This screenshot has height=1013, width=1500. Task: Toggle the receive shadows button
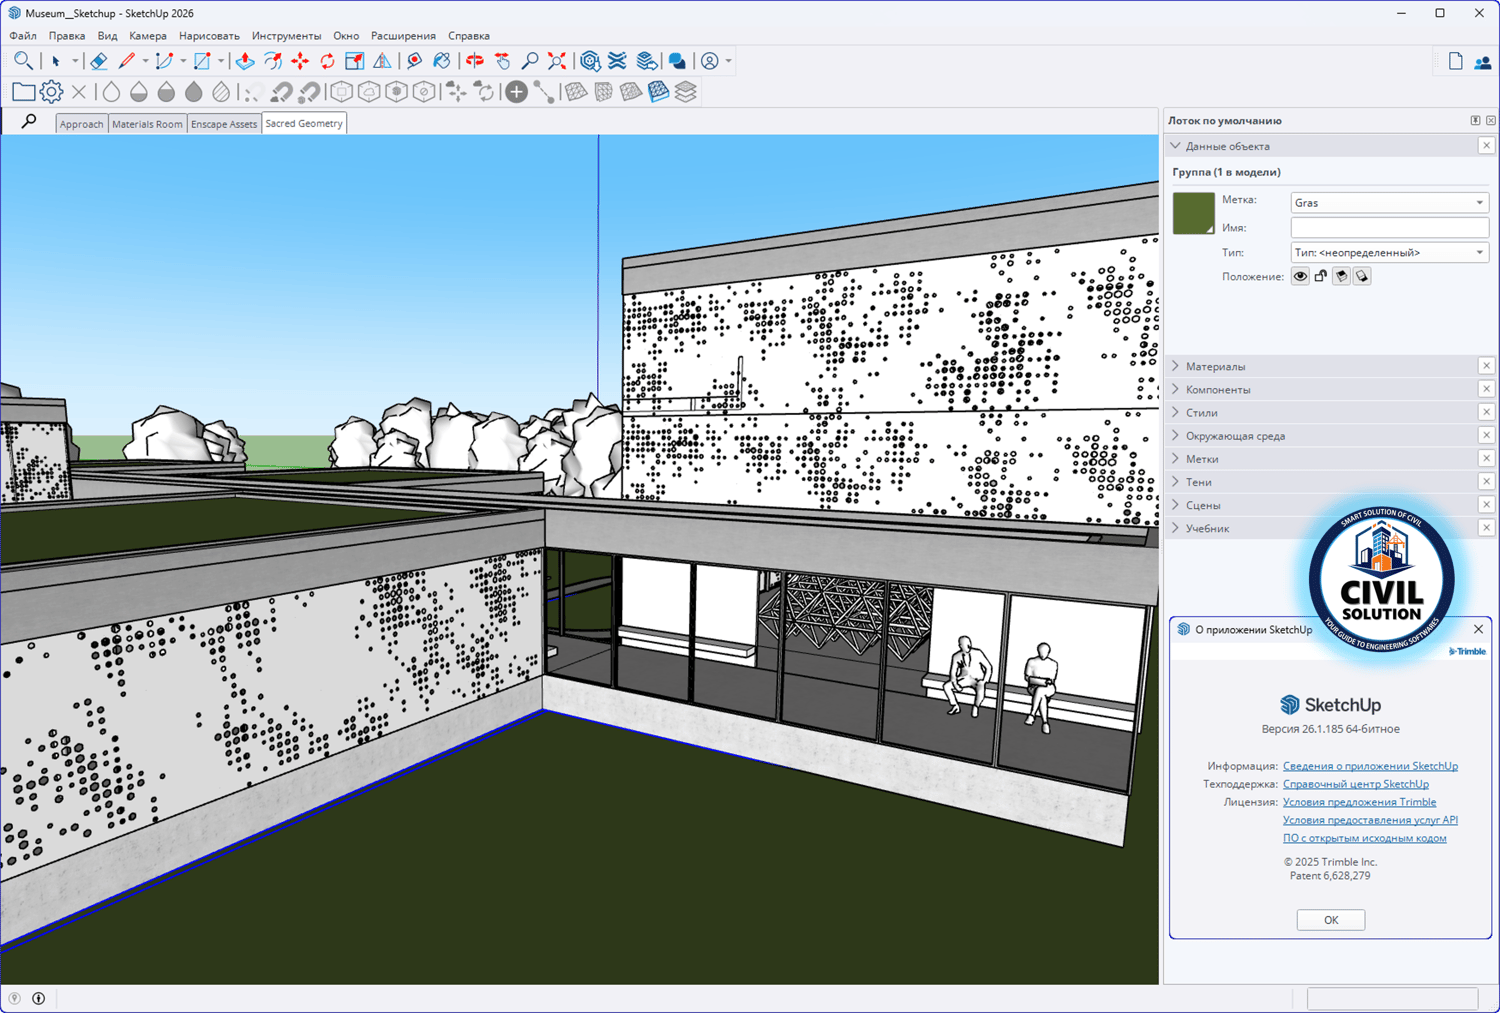[x=1362, y=276]
